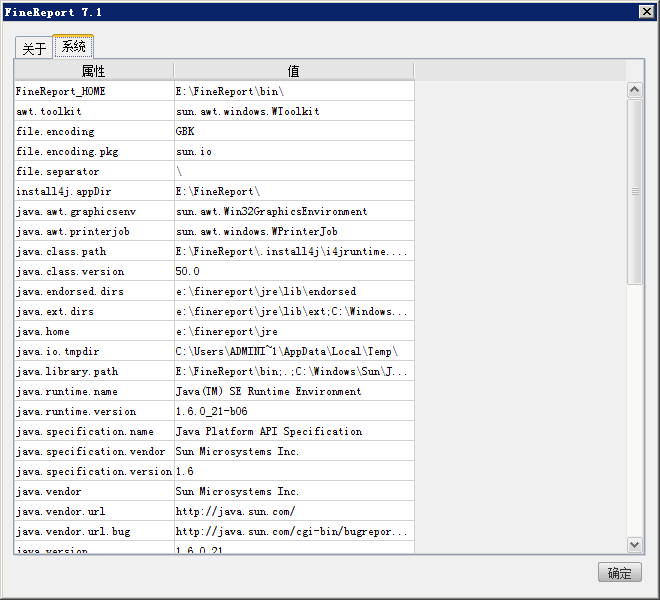This screenshot has height=600, width=660.
Task: Click Sun Microsystems value of java.specification.vendor
Action: [294, 451]
